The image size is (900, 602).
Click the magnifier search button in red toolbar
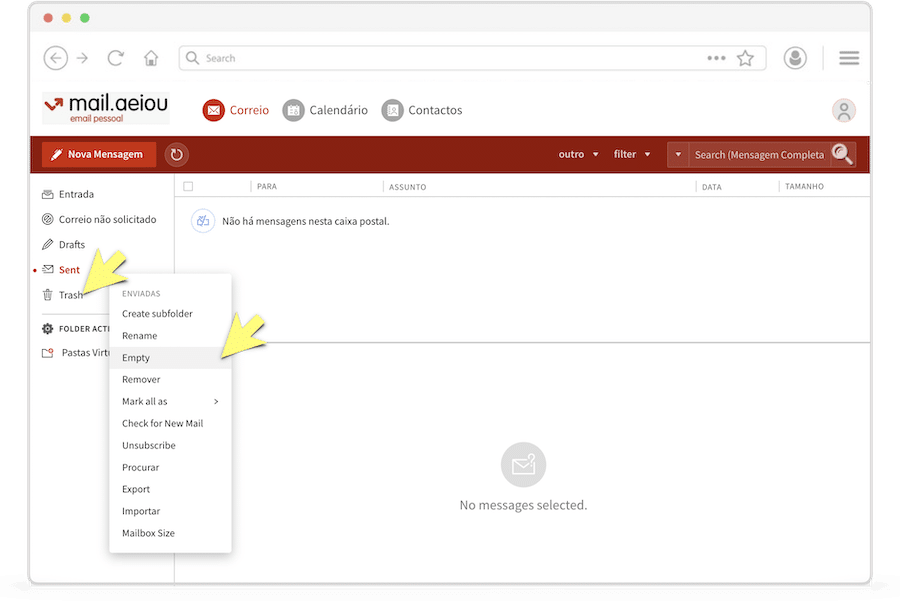843,155
